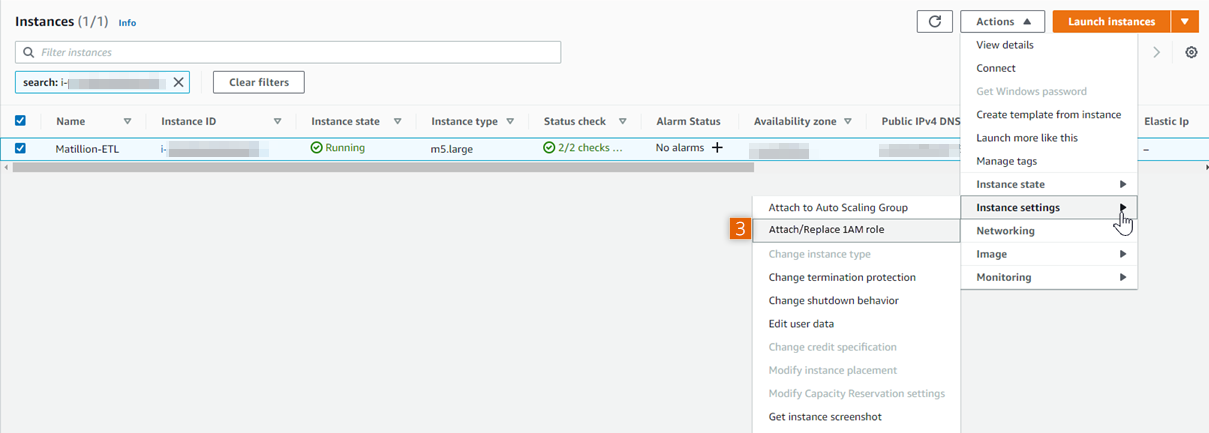
Task: Sort by Instance state column arrow
Action: [397, 121]
